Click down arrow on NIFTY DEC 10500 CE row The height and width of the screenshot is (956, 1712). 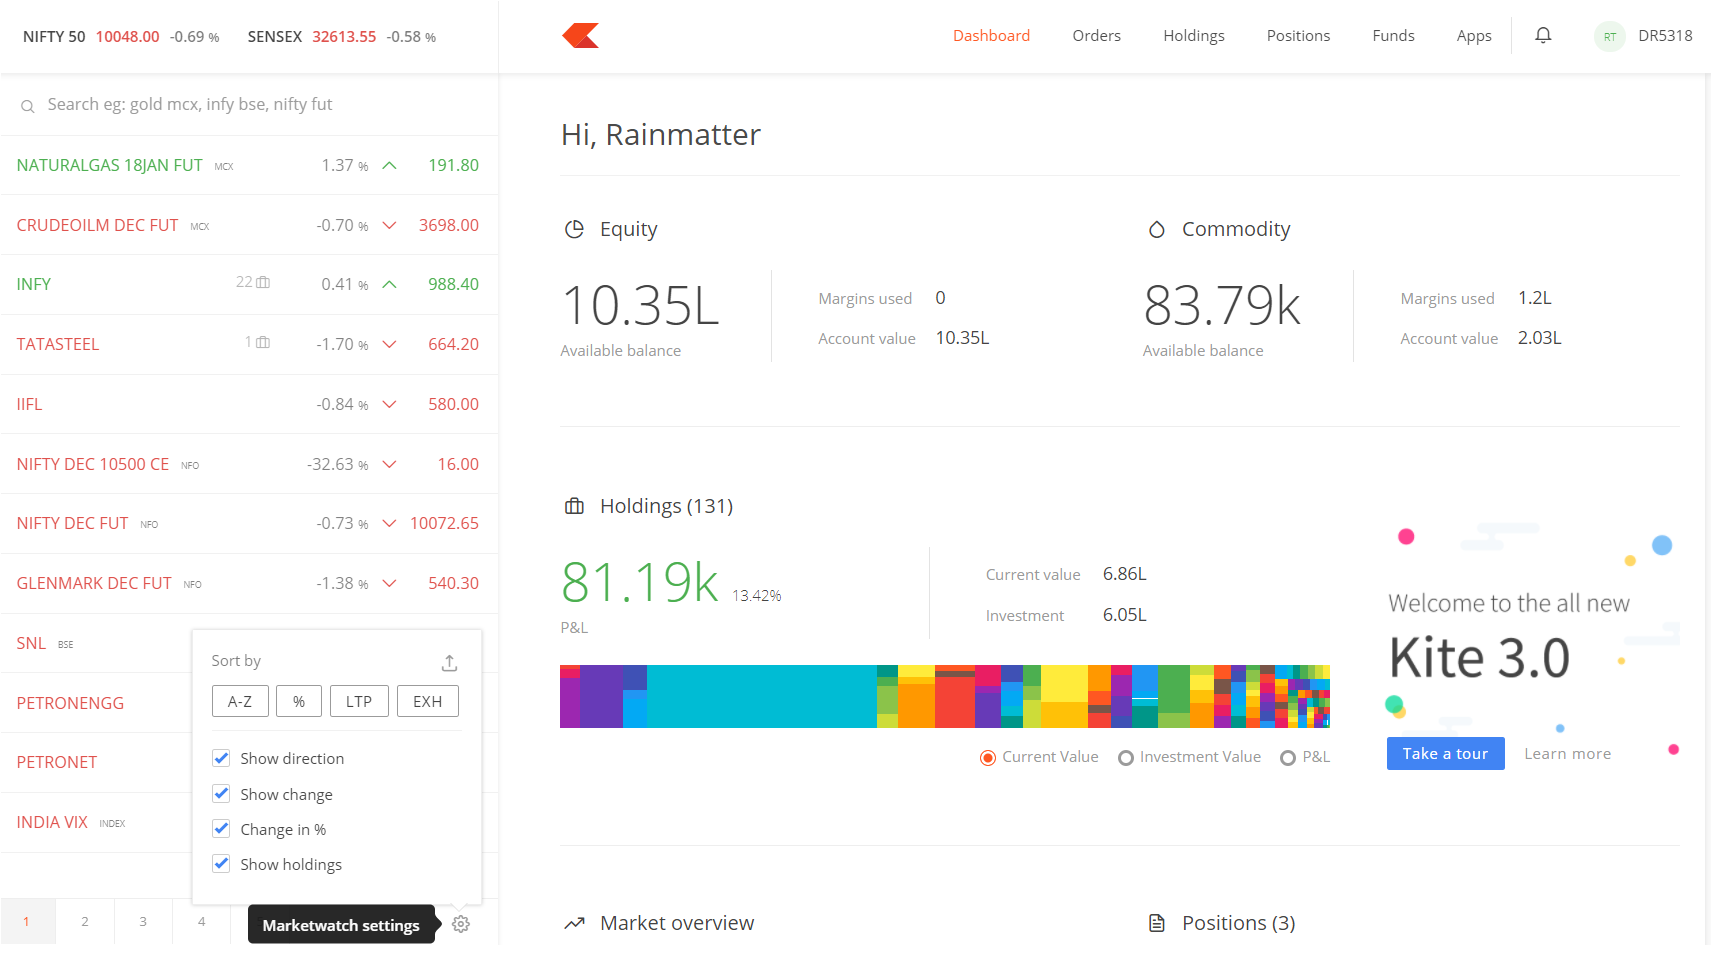click(390, 464)
